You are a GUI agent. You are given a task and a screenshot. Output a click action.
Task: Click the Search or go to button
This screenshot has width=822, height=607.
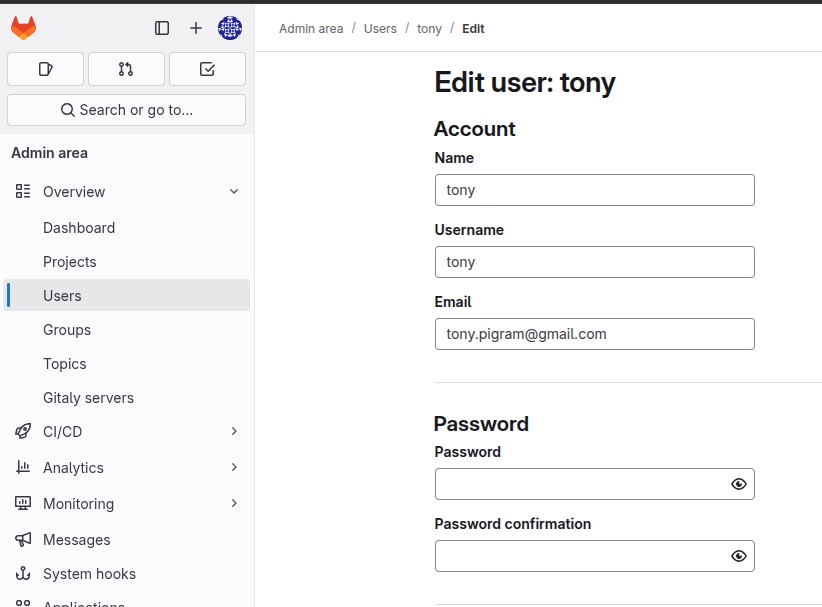(126, 110)
